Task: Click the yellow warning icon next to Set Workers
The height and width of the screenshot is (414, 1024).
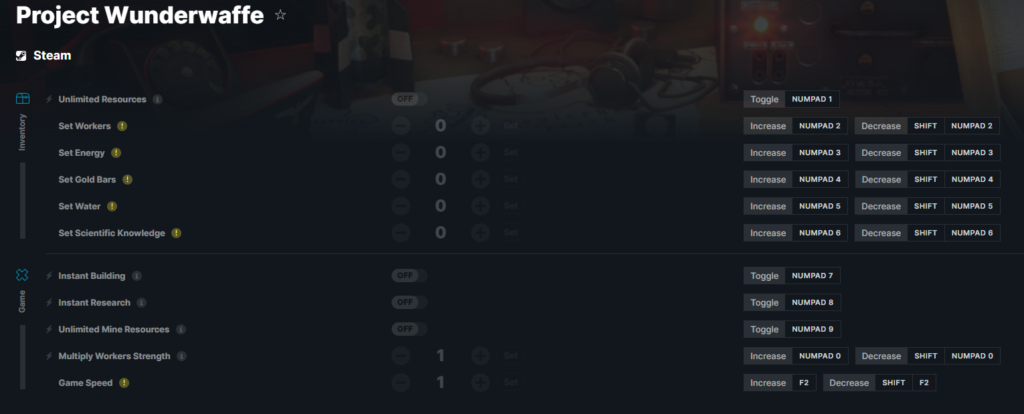Action: (x=122, y=126)
